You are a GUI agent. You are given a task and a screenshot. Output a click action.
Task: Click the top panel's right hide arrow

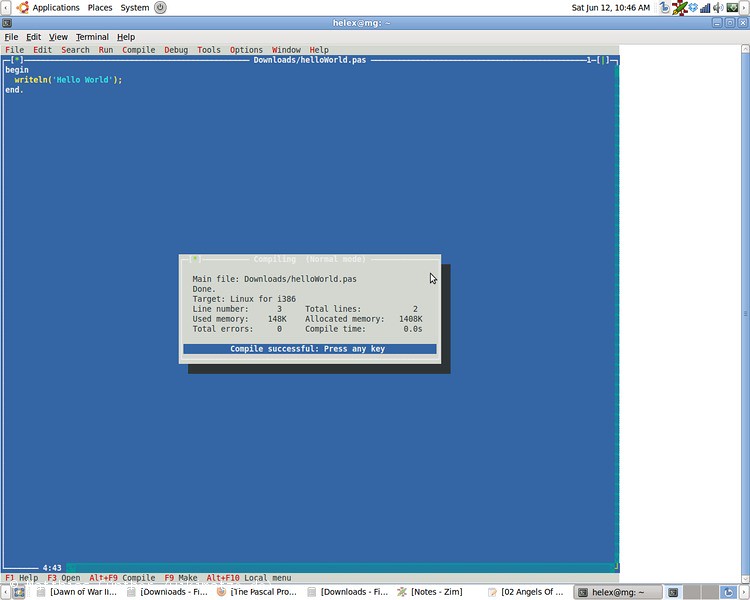point(745,8)
